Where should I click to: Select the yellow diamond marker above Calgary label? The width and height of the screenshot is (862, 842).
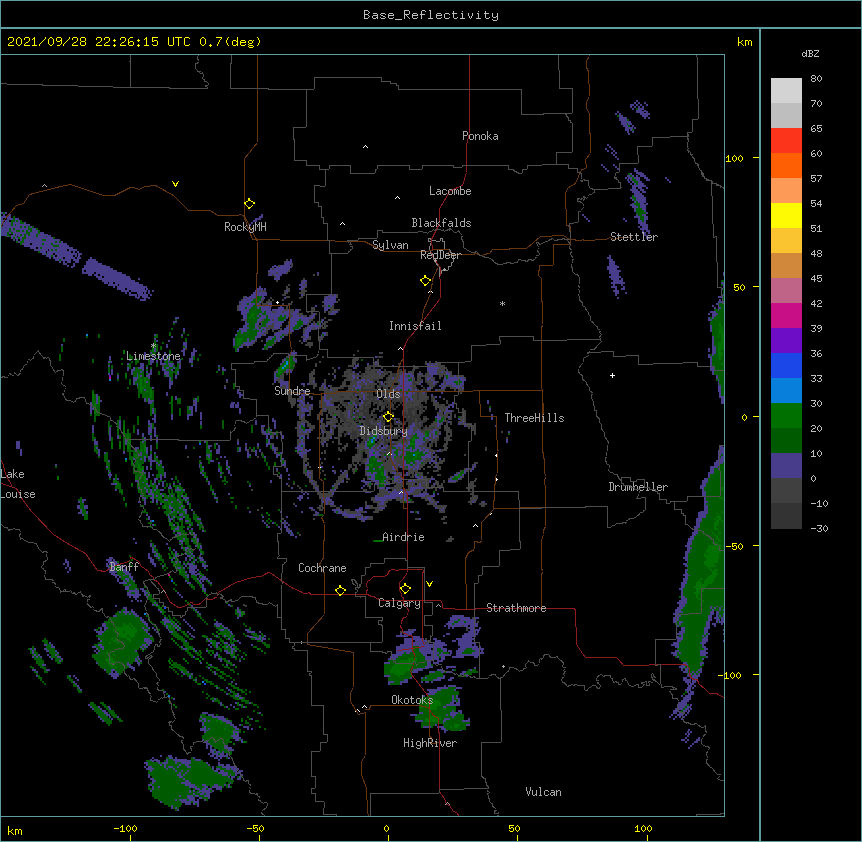click(405, 589)
